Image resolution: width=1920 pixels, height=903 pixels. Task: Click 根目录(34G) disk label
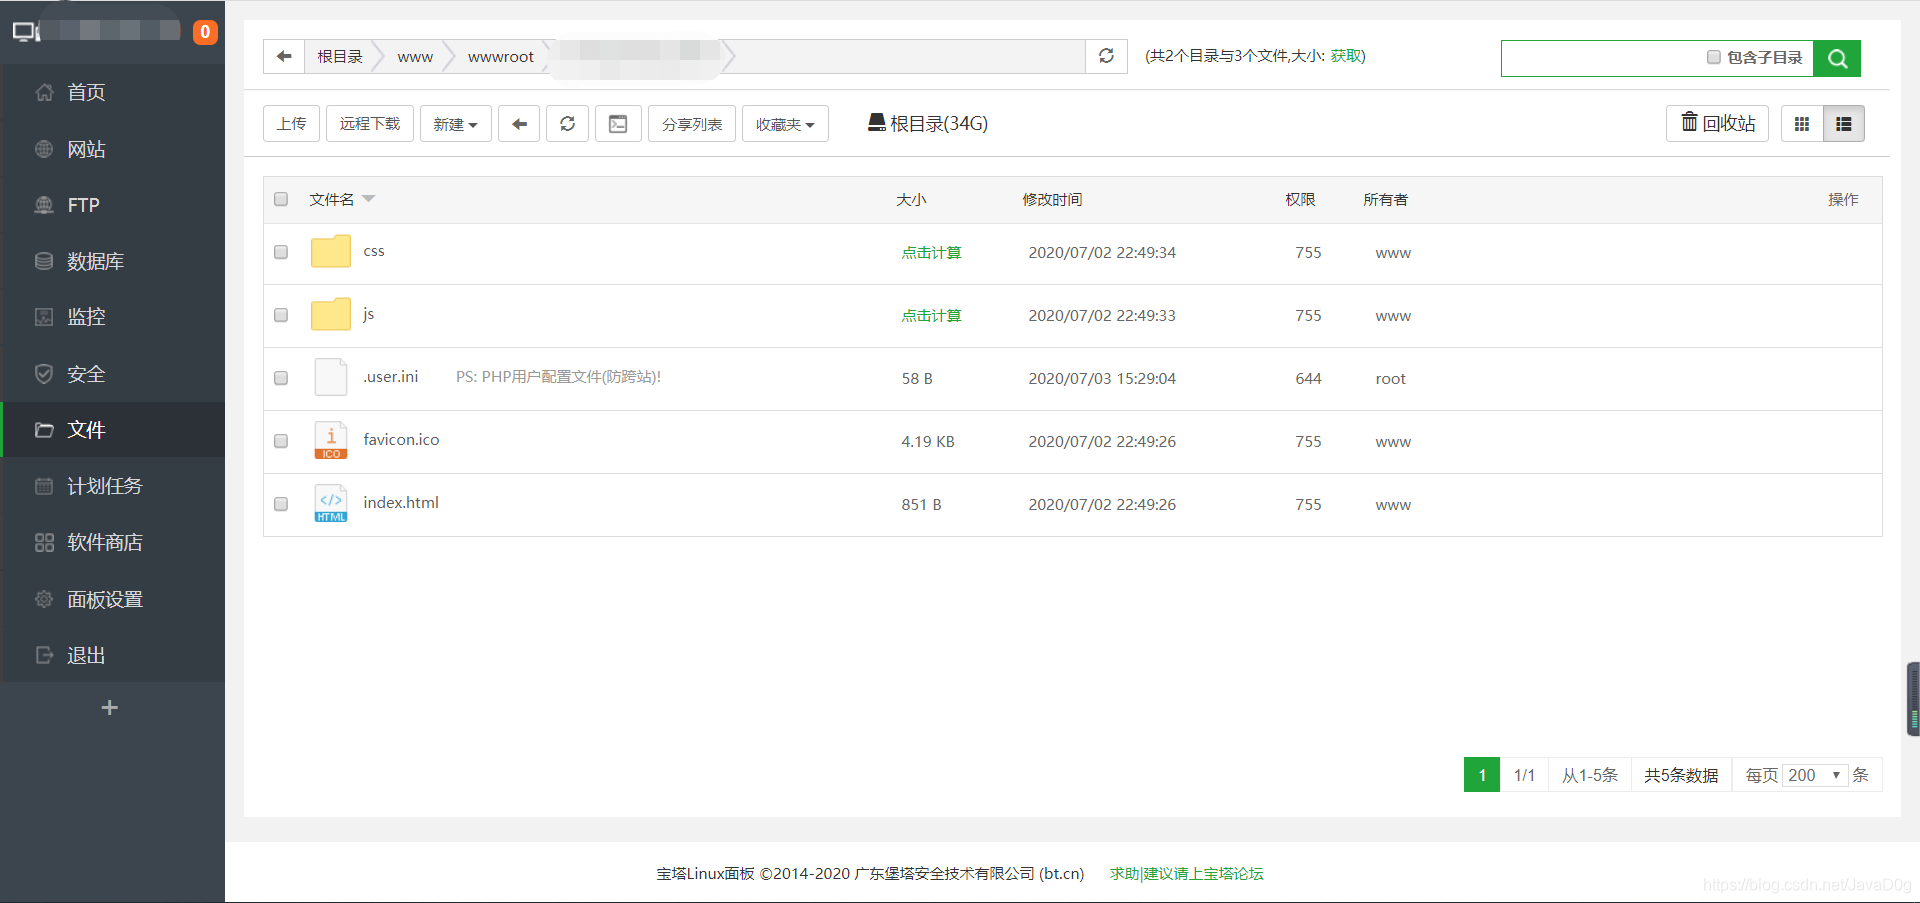(928, 123)
